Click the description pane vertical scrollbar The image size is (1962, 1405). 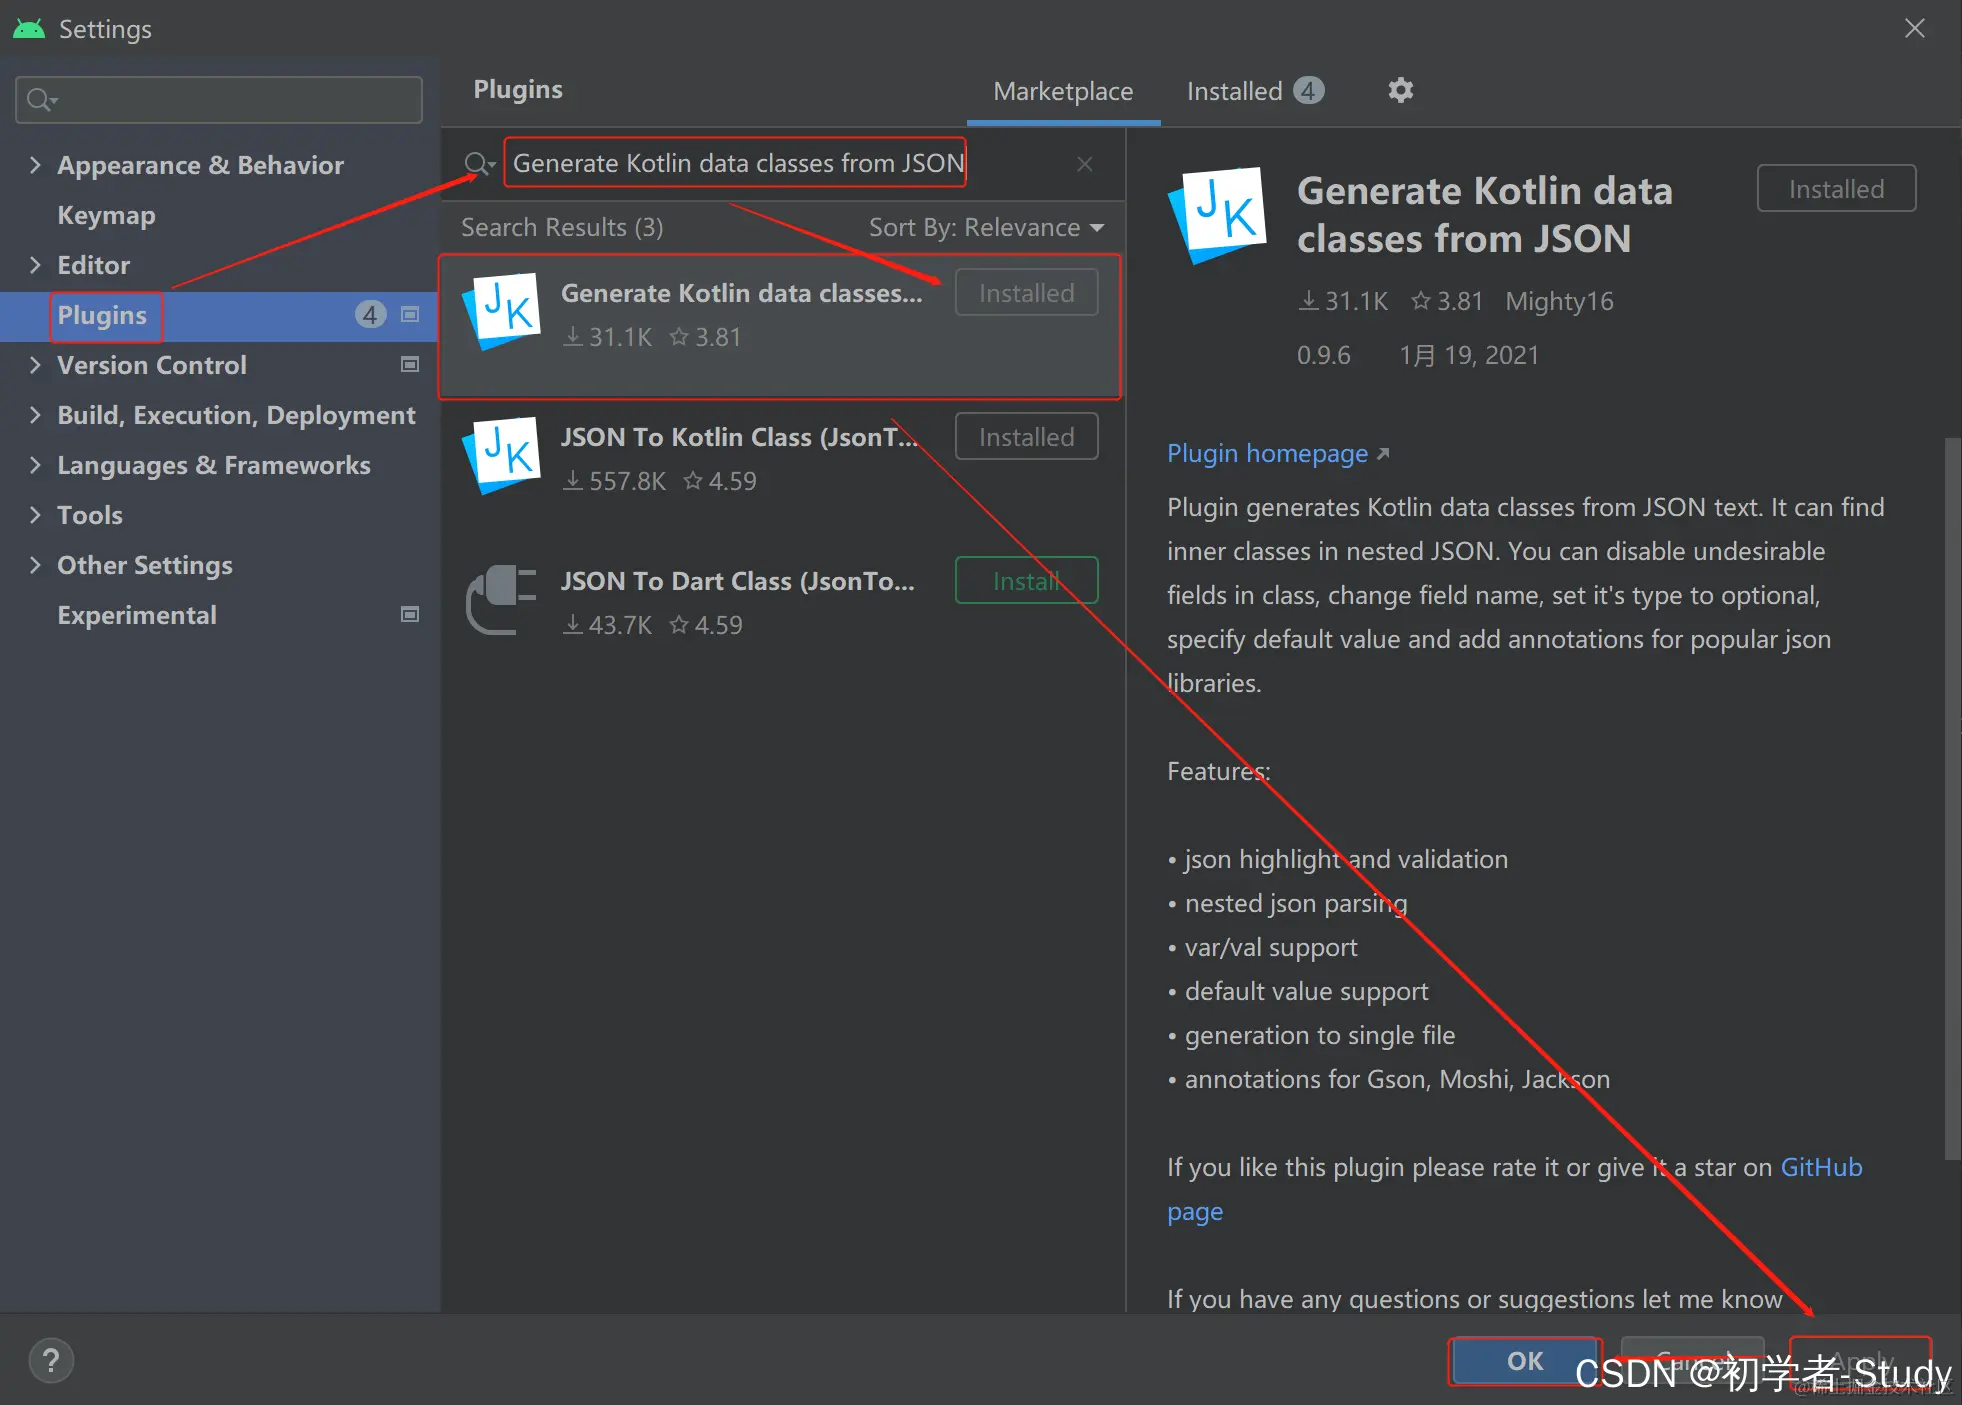(1951, 800)
